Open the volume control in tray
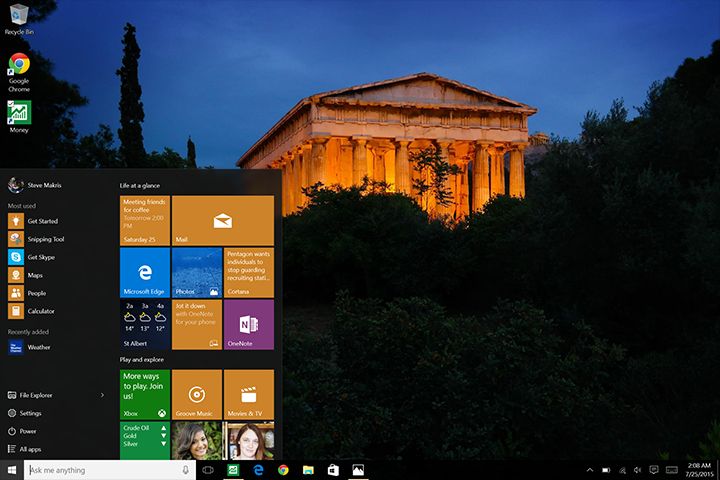Screen dimensions: 720x480 [x=637, y=469]
